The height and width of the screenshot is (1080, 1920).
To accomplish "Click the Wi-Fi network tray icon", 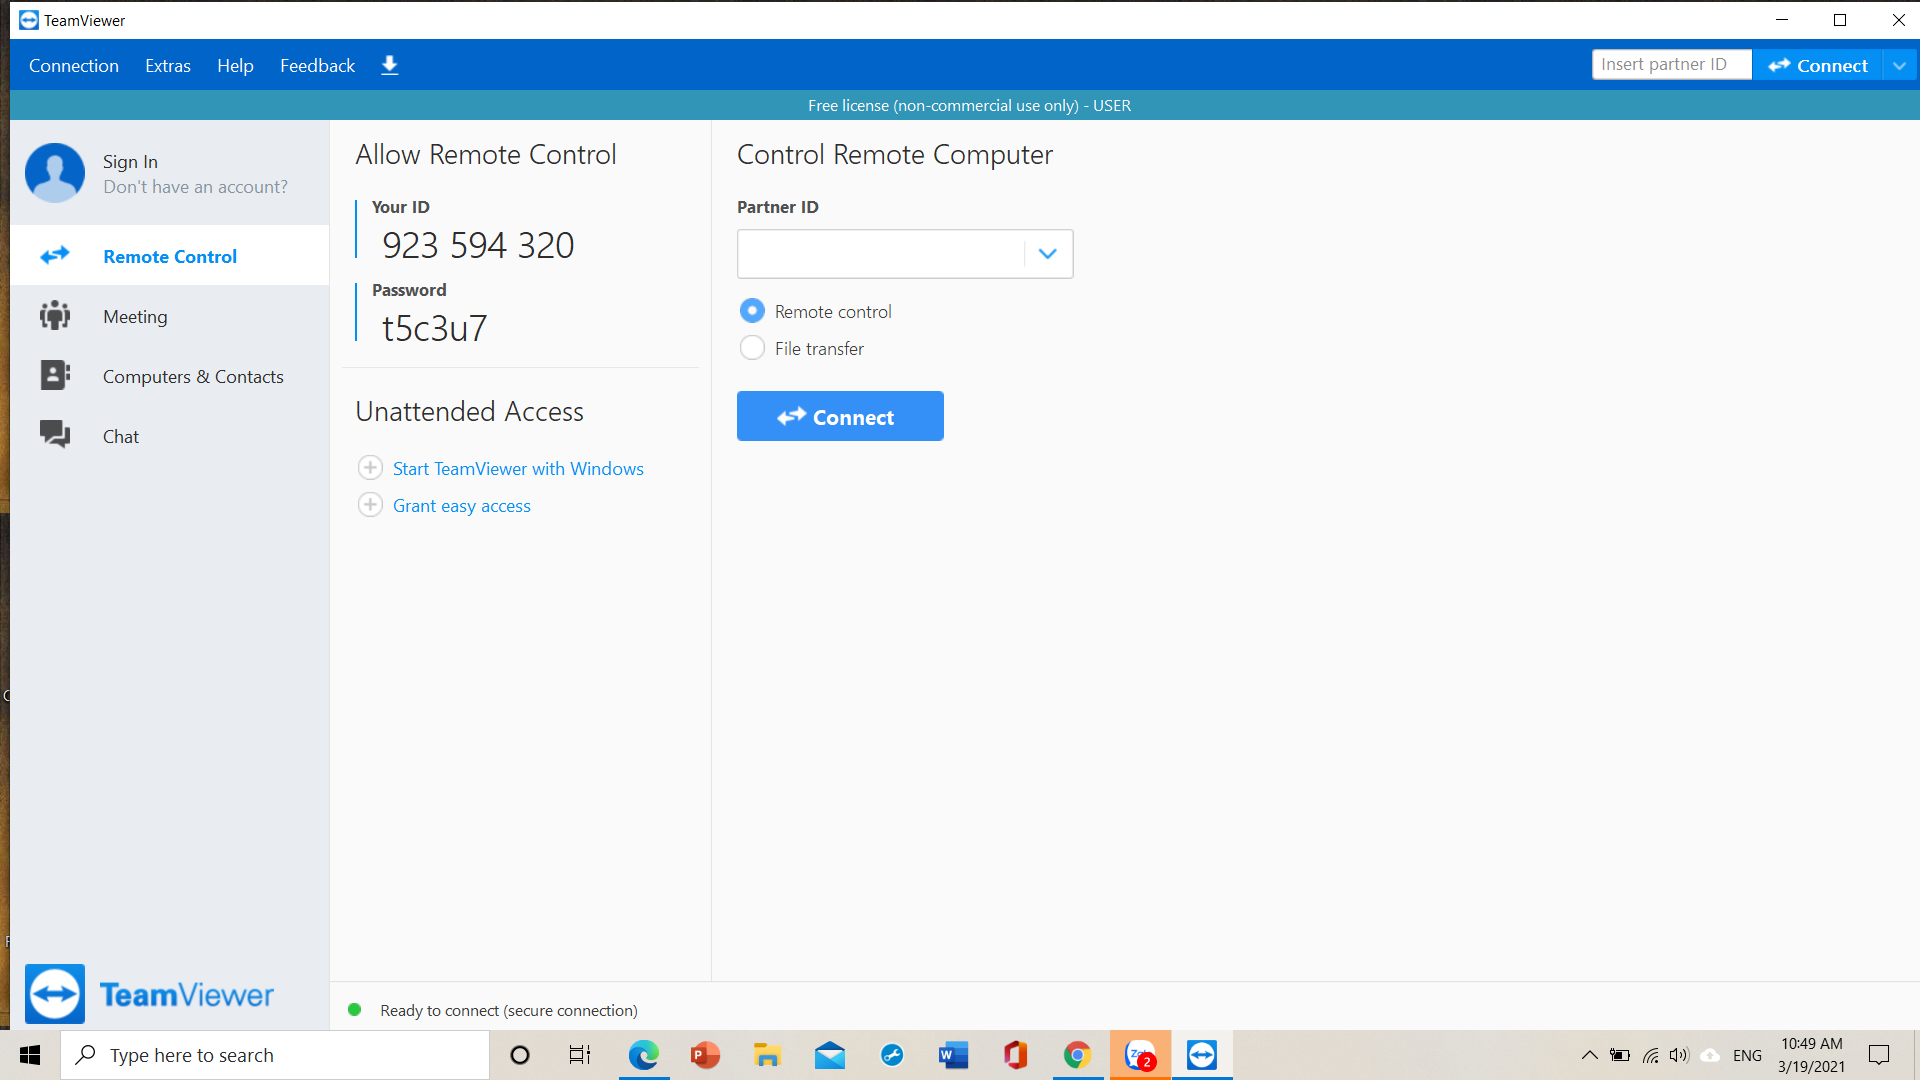I will click(x=1651, y=1055).
